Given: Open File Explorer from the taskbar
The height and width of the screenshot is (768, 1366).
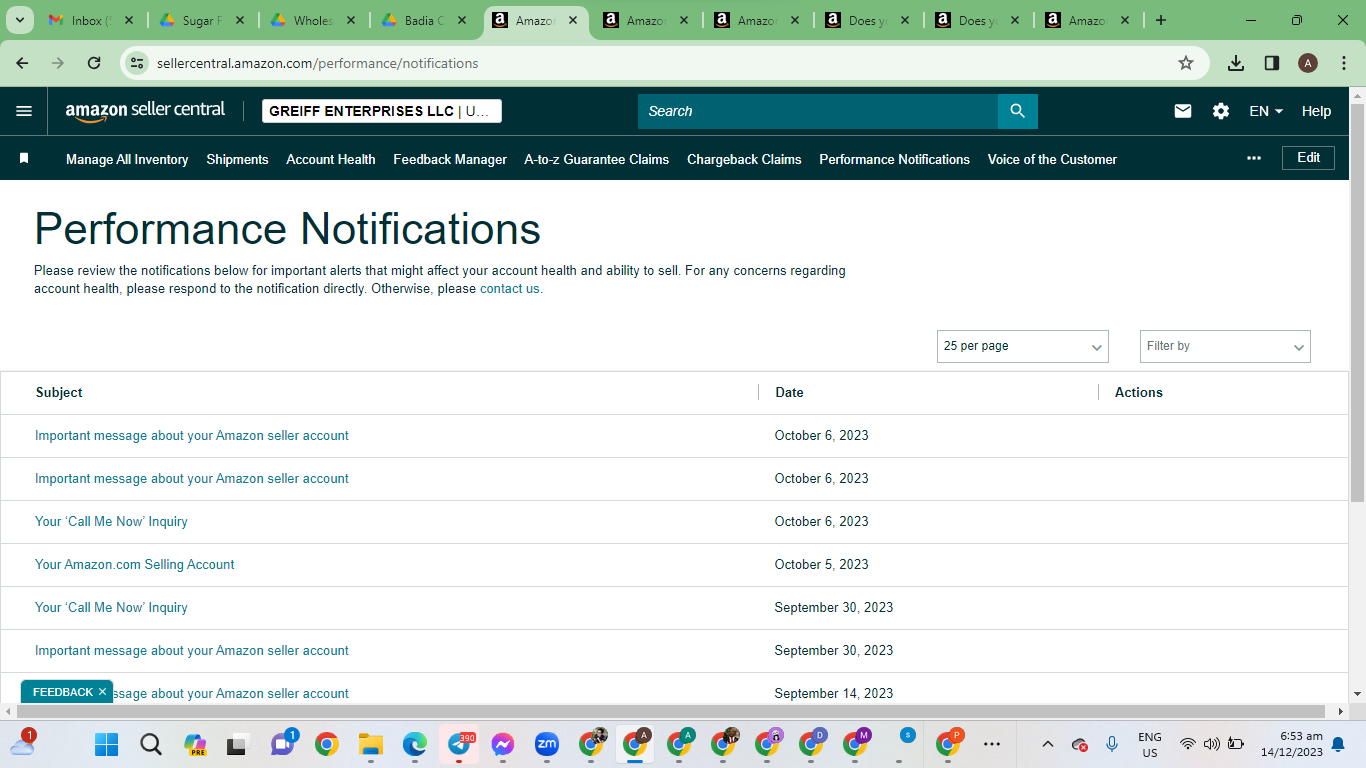Looking at the screenshot, I should [371, 744].
